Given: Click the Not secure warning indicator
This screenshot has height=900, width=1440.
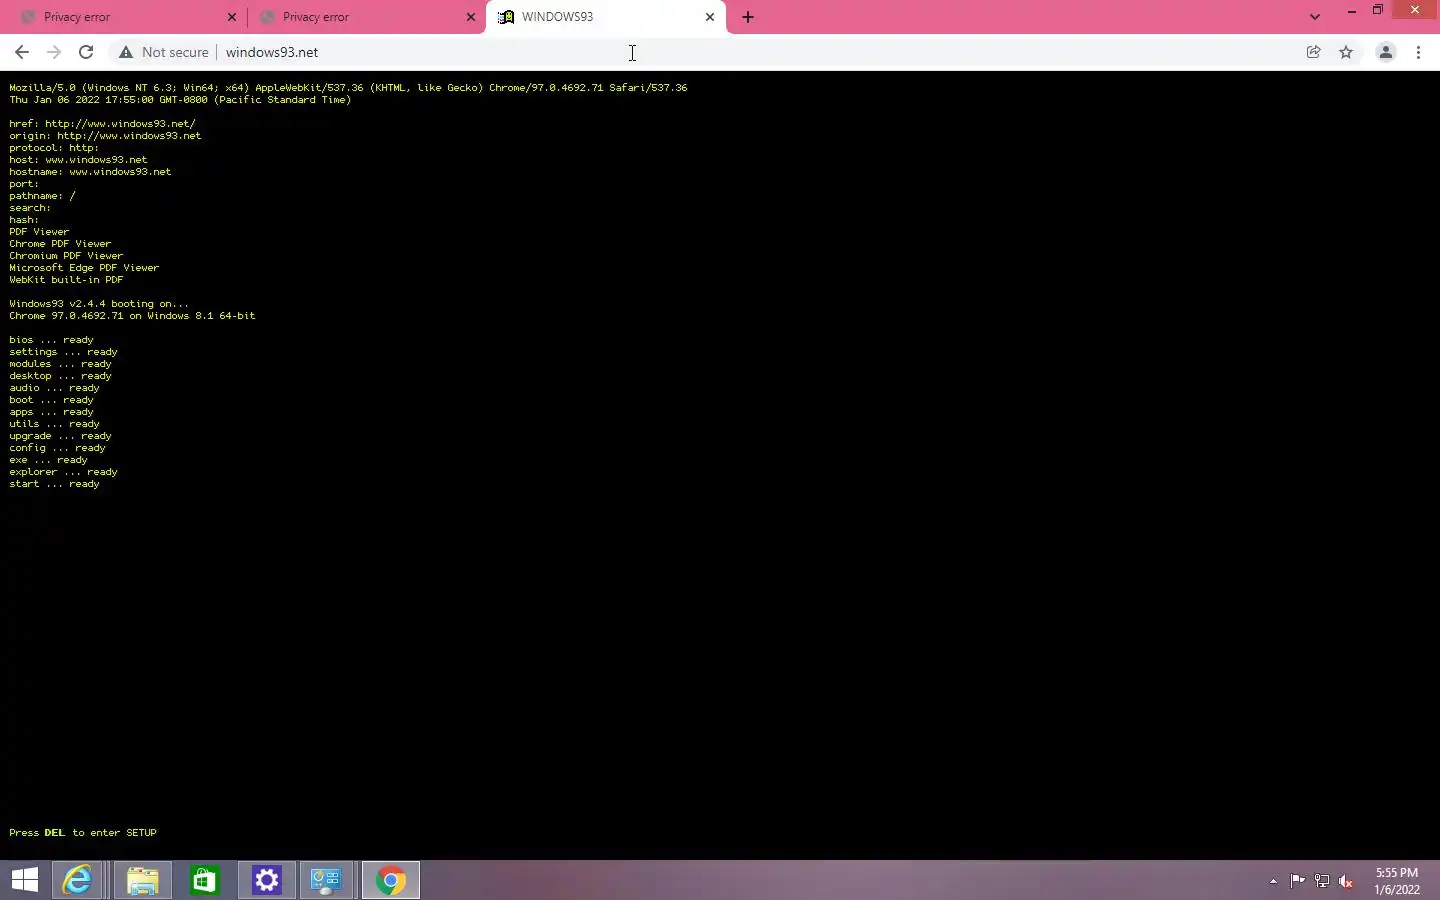Looking at the screenshot, I should pos(164,52).
